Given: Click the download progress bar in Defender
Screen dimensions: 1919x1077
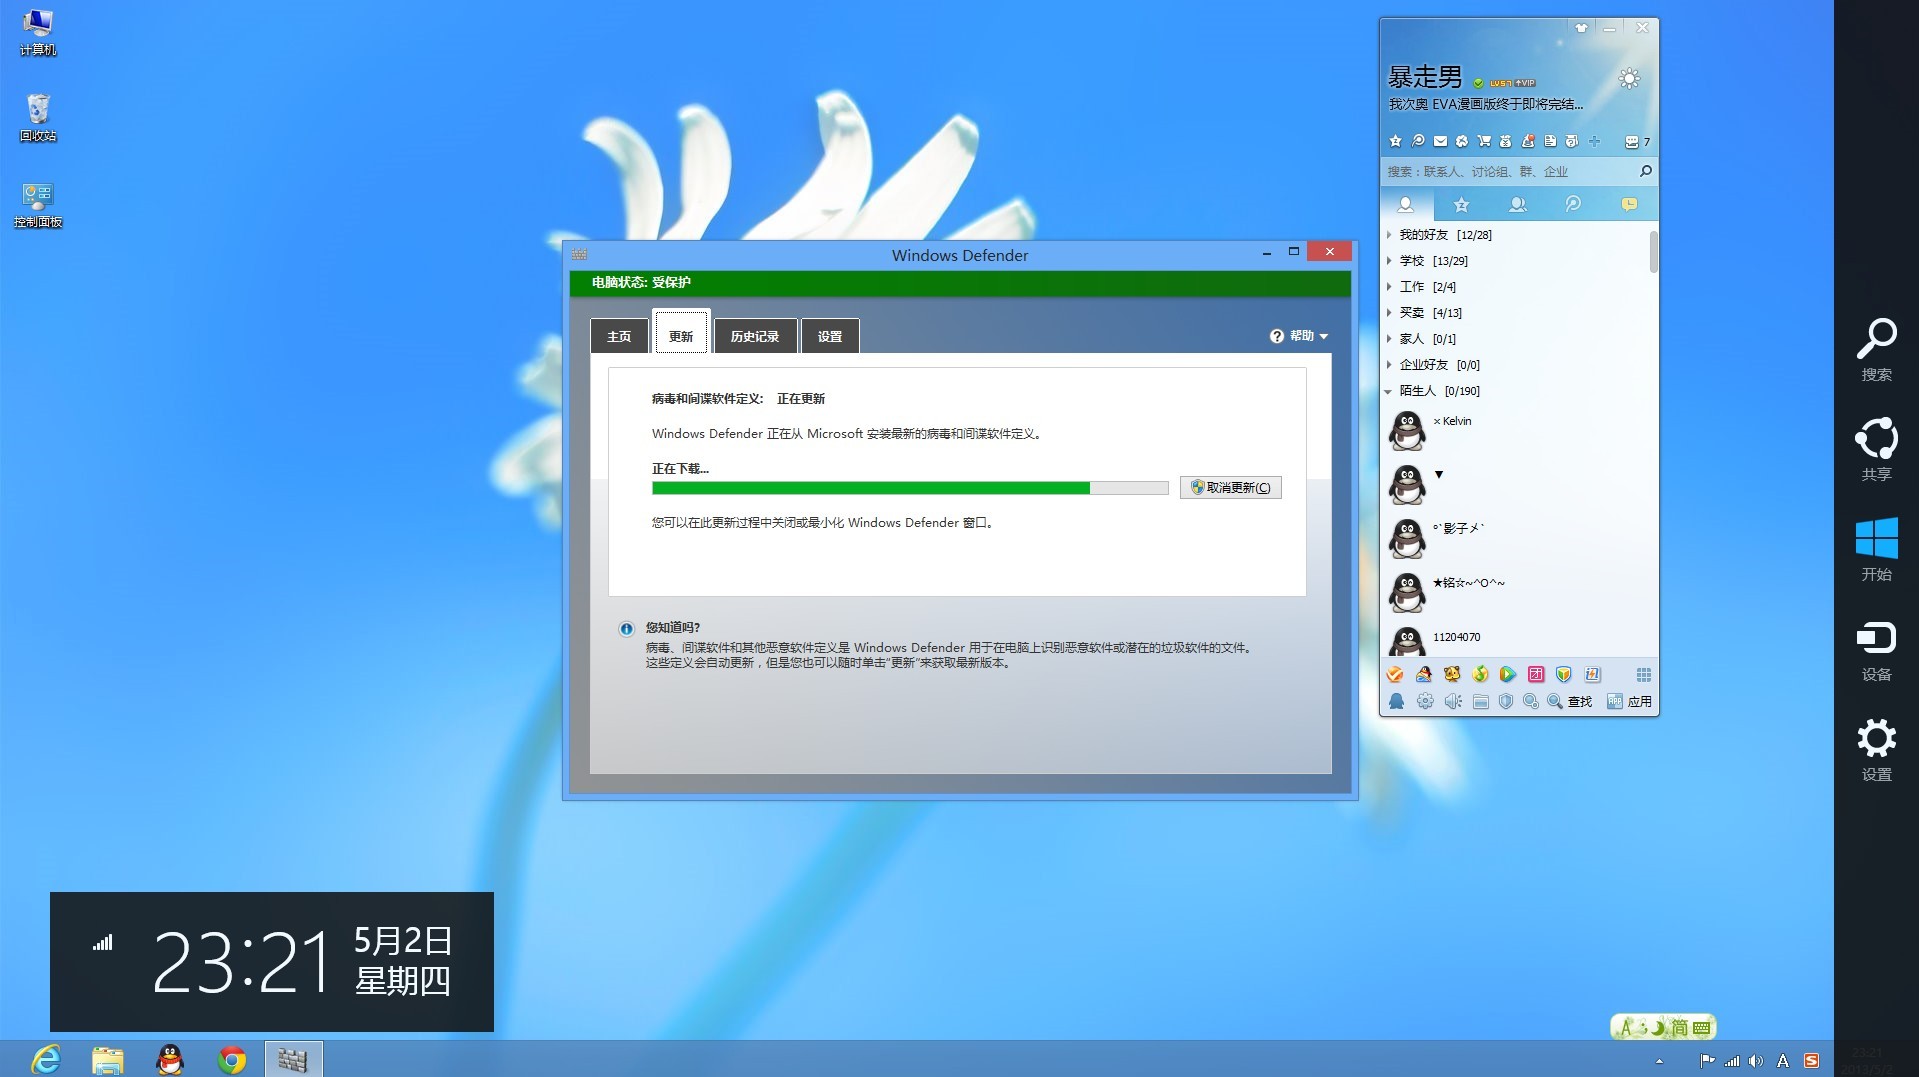Looking at the screenshot, I should 910,488.
